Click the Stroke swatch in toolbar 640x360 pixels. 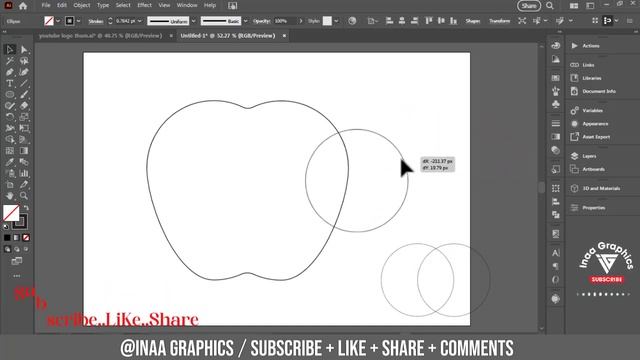click(20, 222)
